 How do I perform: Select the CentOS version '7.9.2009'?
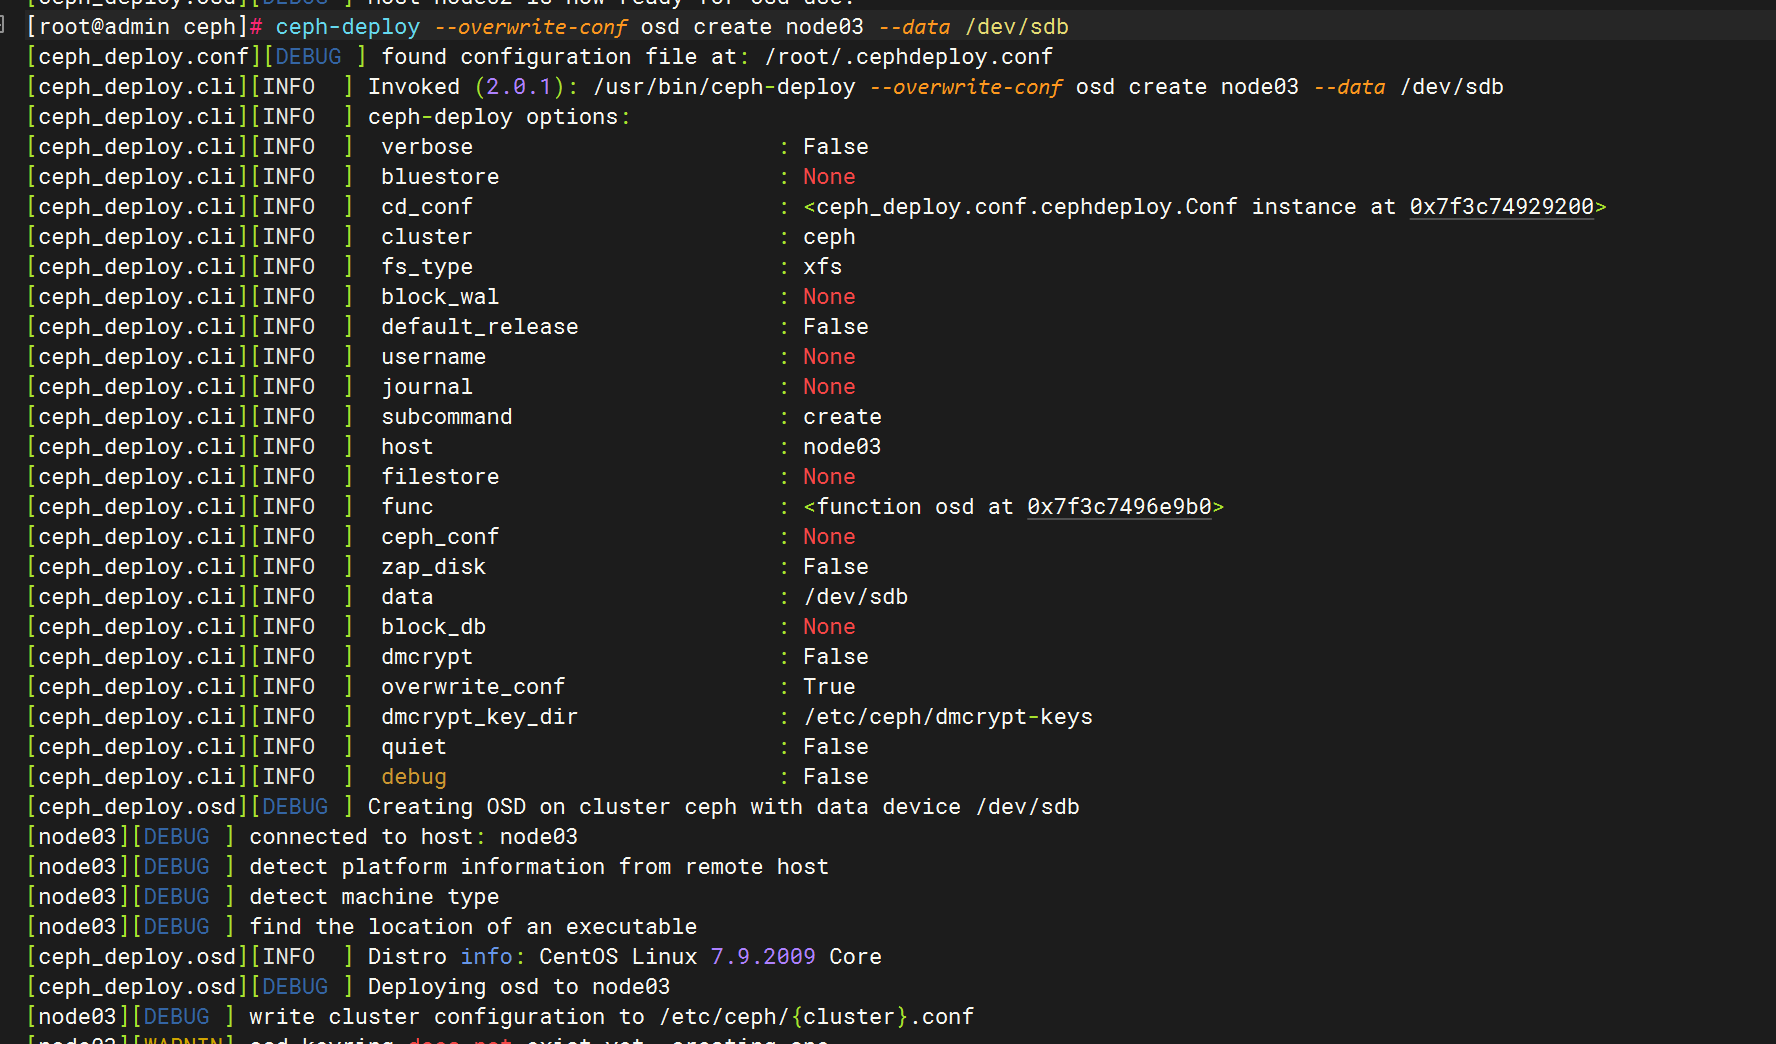point(763,957)
